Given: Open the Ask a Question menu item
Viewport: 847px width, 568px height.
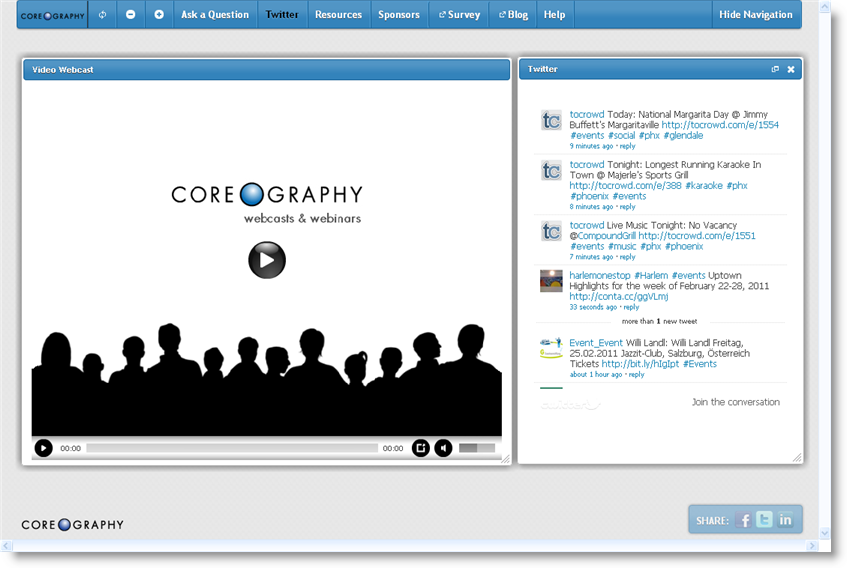Looking at the screenshot, I should pos(215,15).
